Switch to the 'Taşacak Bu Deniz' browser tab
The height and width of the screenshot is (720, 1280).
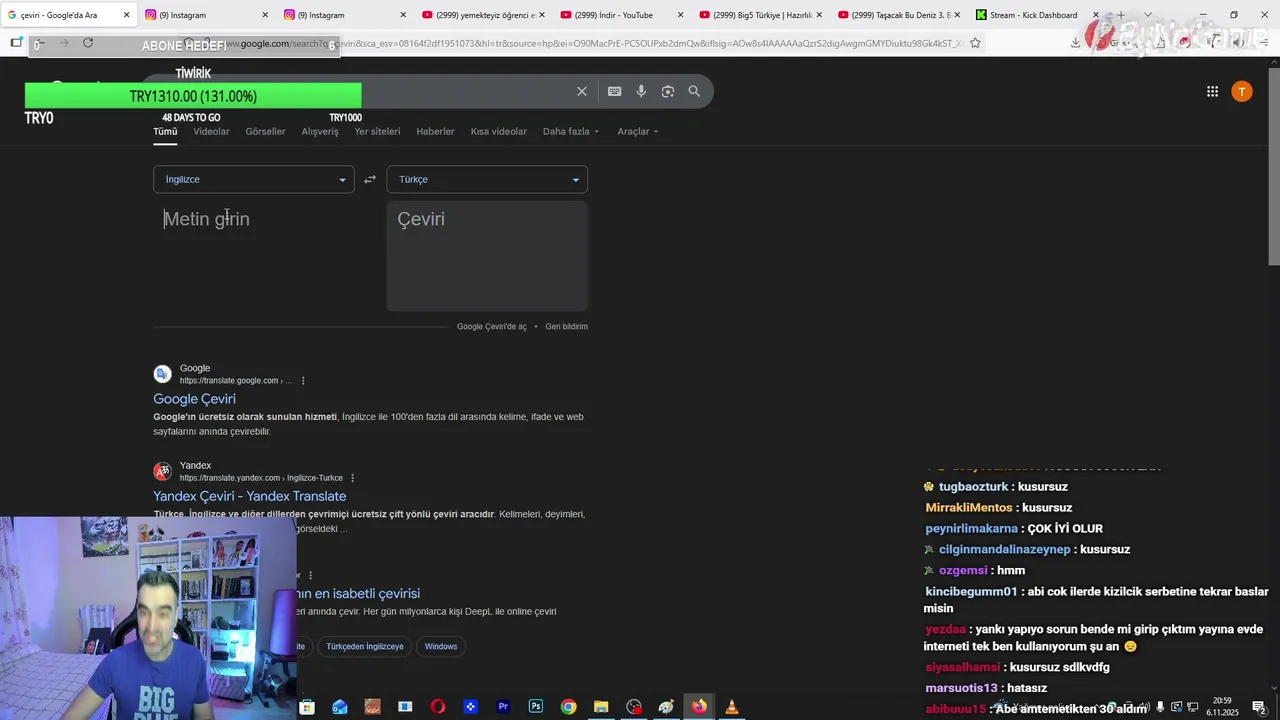(x=899, y=15)
